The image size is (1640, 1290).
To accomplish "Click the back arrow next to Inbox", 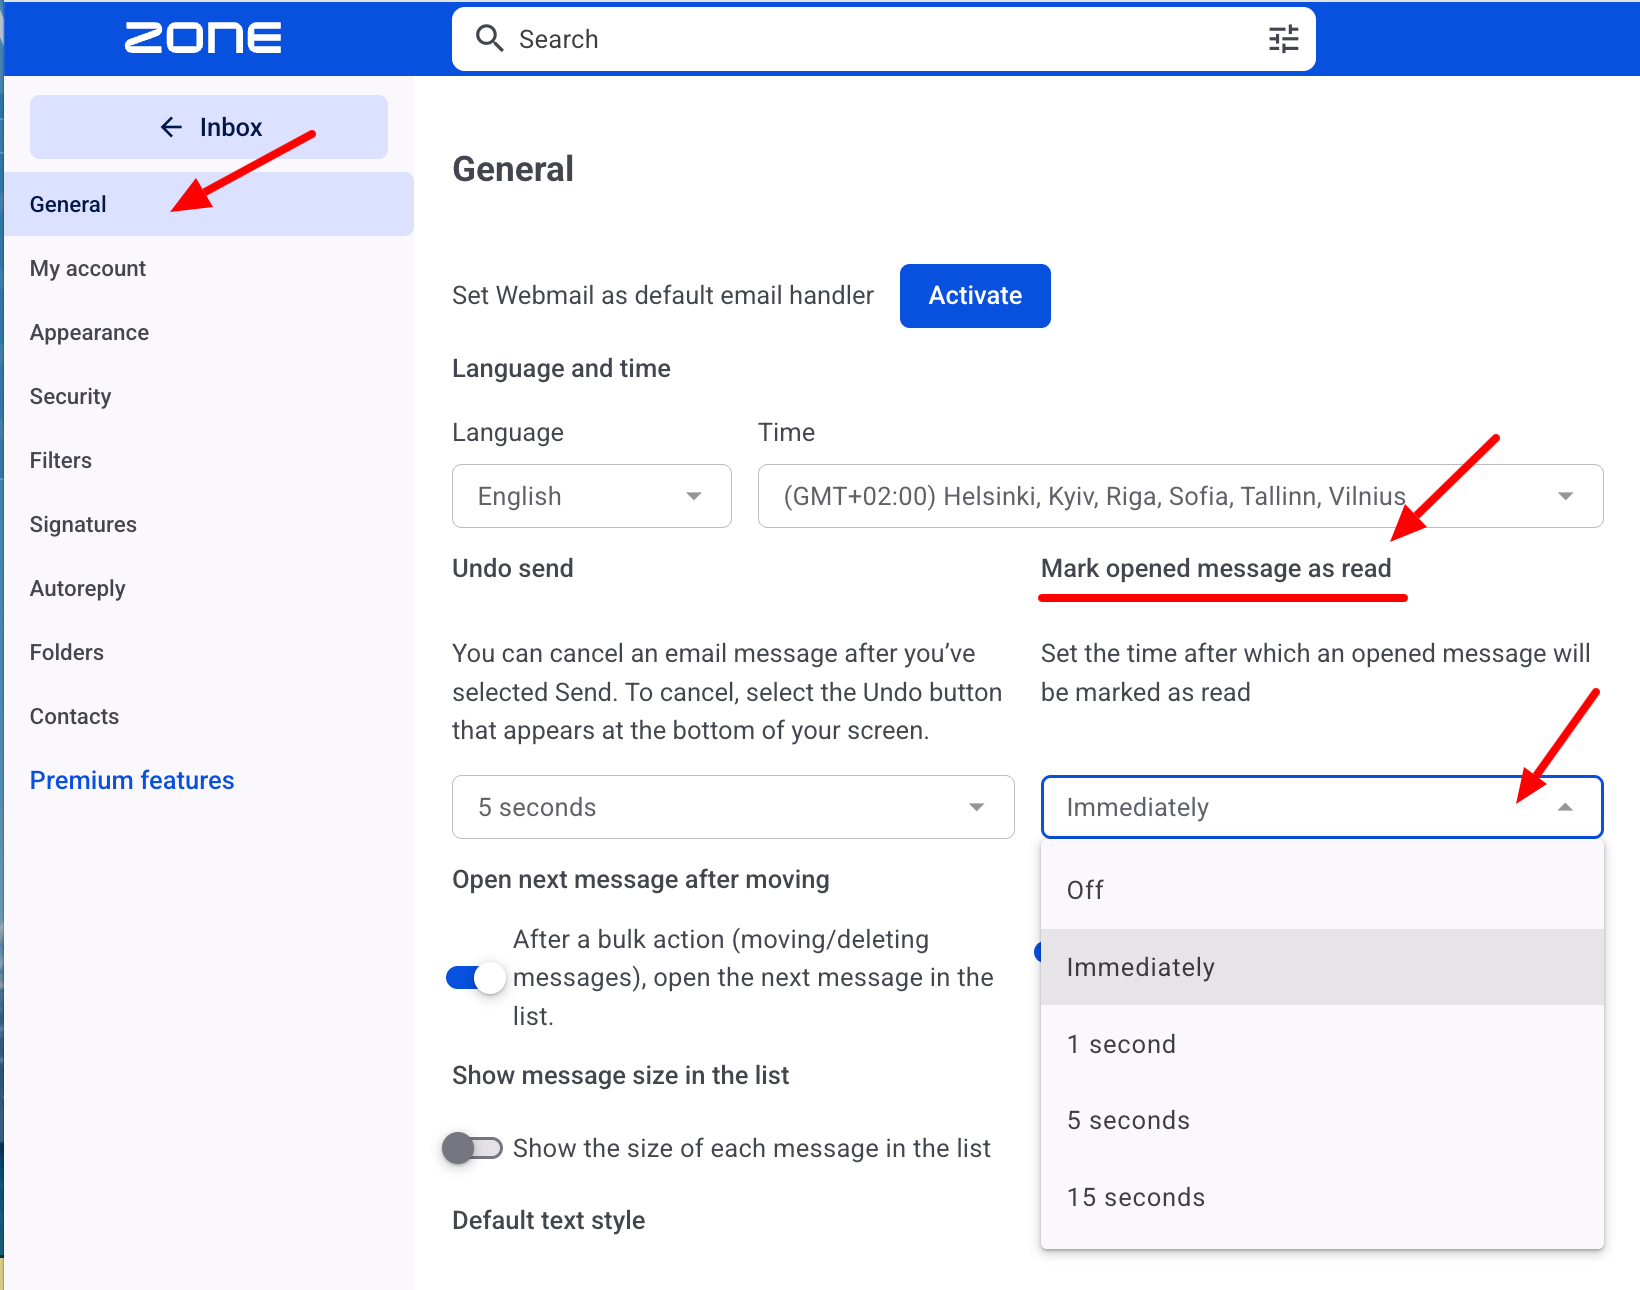I will (x=172, y=127).
